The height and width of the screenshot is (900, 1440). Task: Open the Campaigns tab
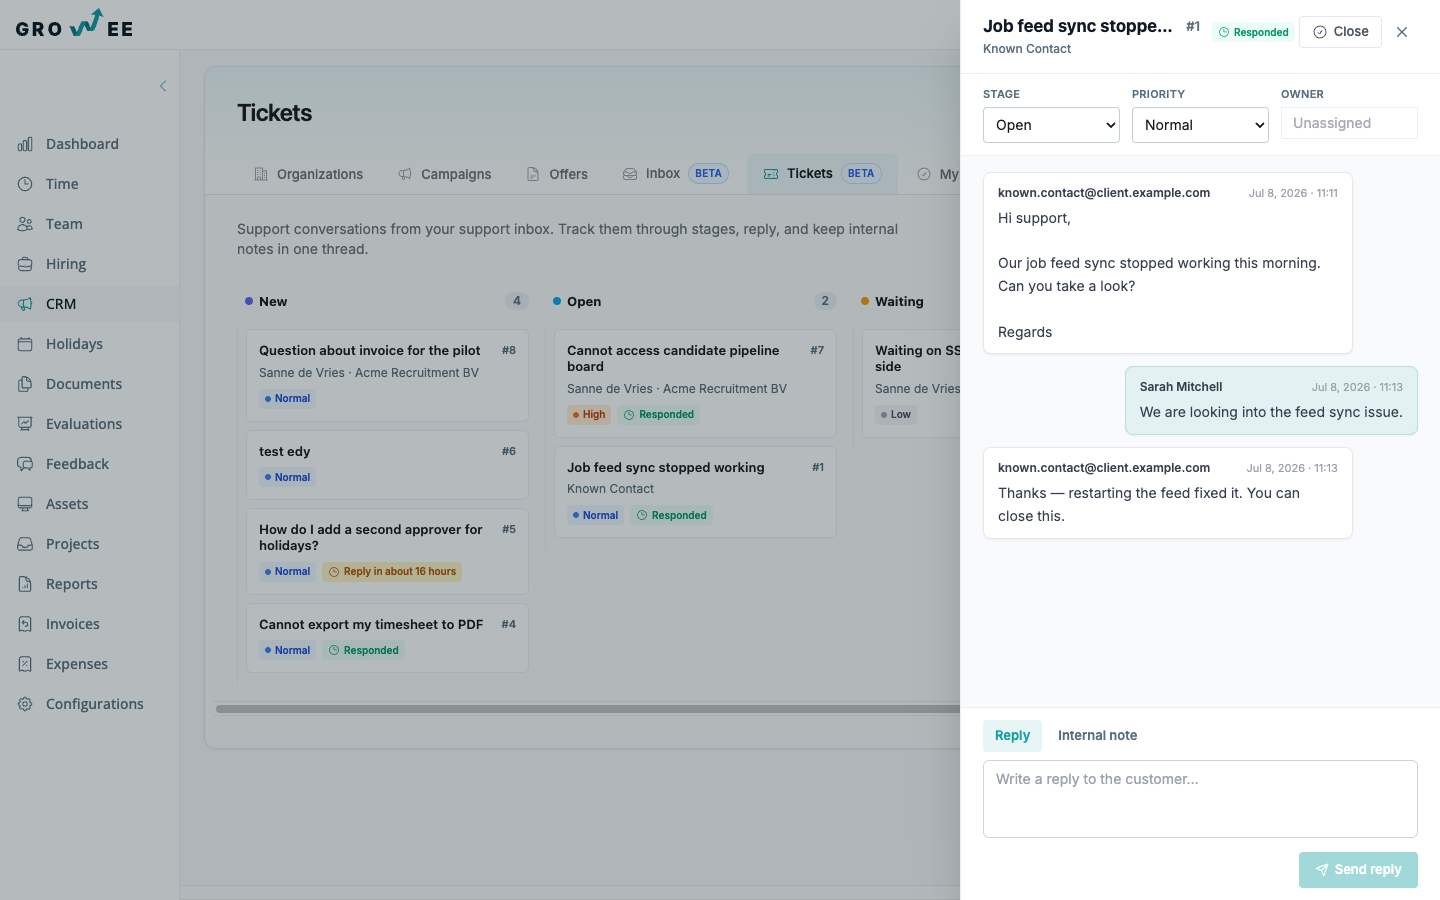click(445, 174)
